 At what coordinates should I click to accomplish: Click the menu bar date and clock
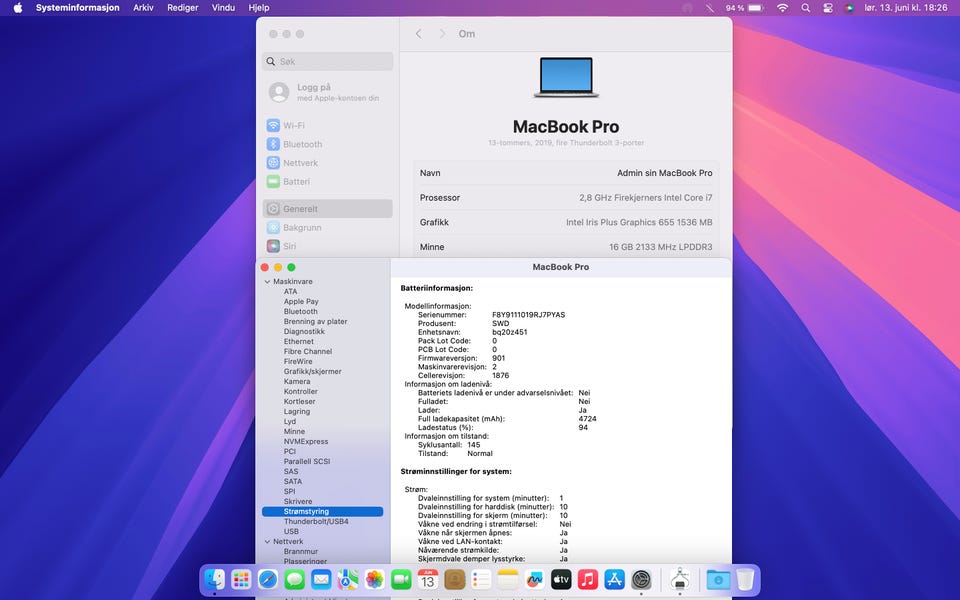tap(906, 8)
